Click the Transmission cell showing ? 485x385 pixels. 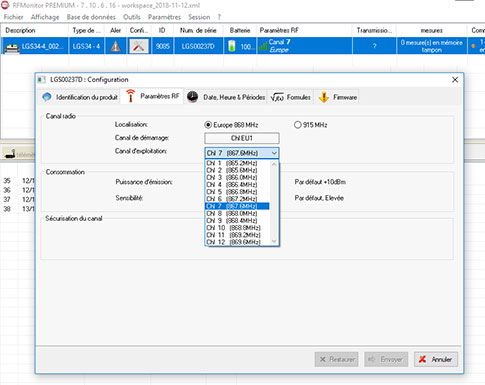[x=374, y=46]
